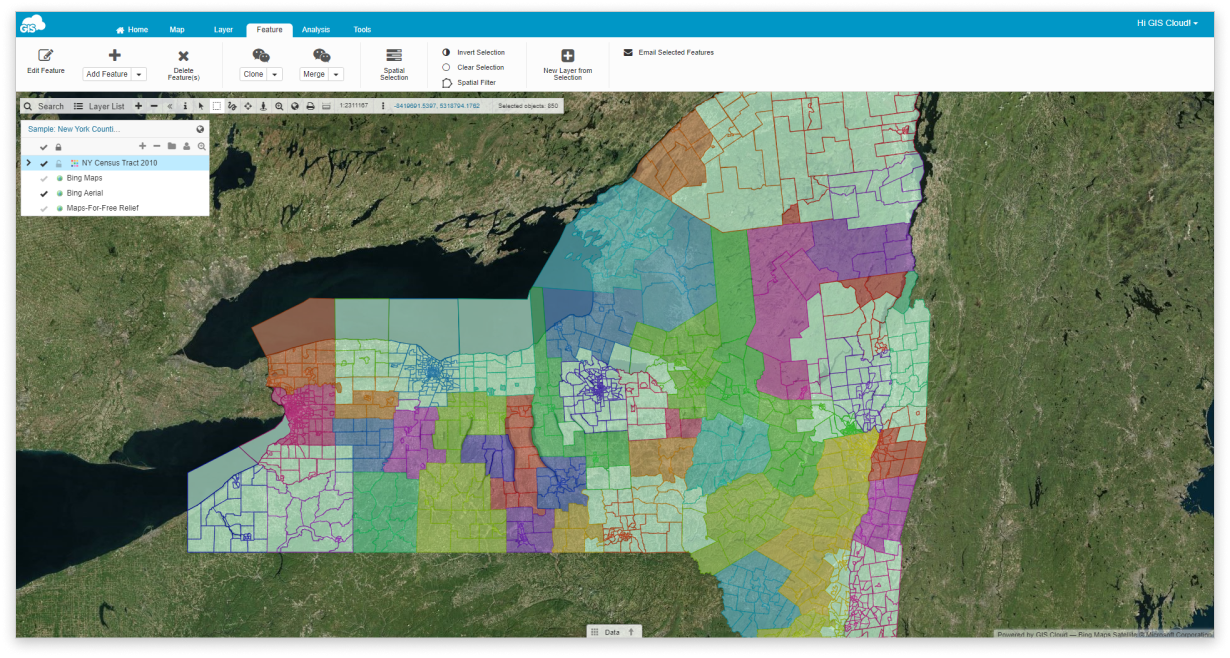1230x658 pixels.
Task: Enable the Bing Maps layer checkbox
Action: (x=43, y=178)
